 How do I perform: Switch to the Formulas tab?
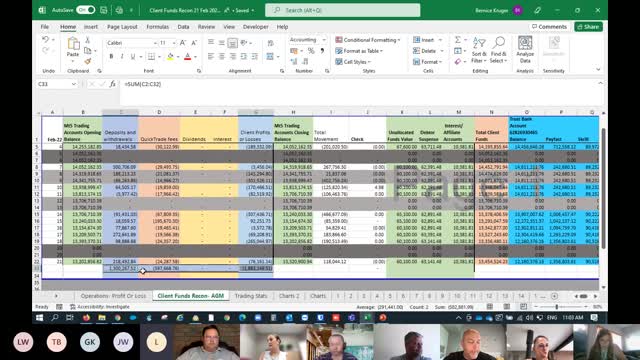(158, 27)
